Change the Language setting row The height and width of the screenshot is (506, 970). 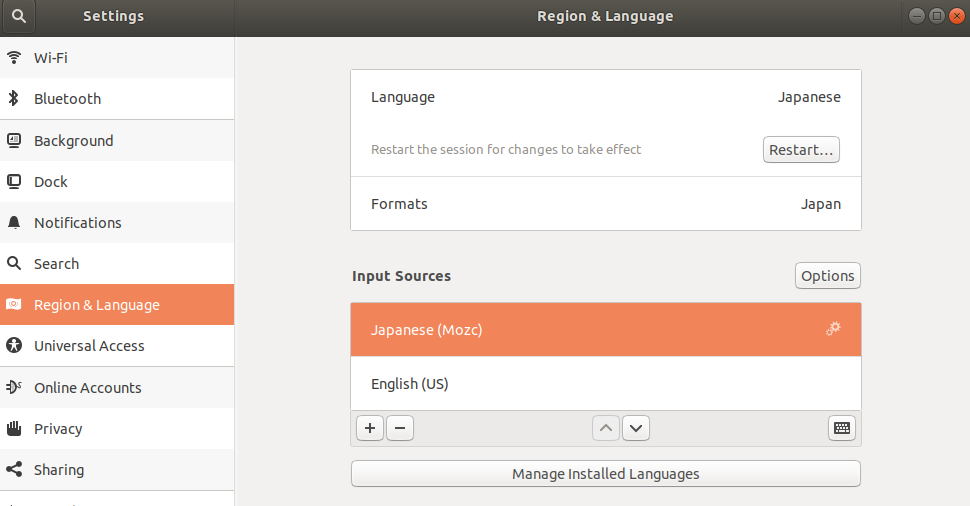[605, 98]
